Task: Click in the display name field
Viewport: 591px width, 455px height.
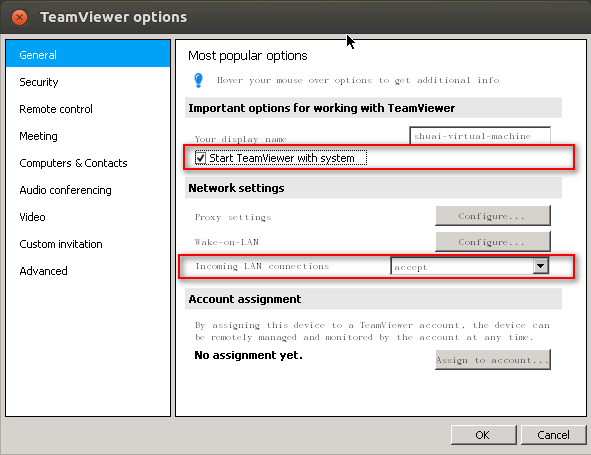Action: pyautogui.click(x=480, y=136)
